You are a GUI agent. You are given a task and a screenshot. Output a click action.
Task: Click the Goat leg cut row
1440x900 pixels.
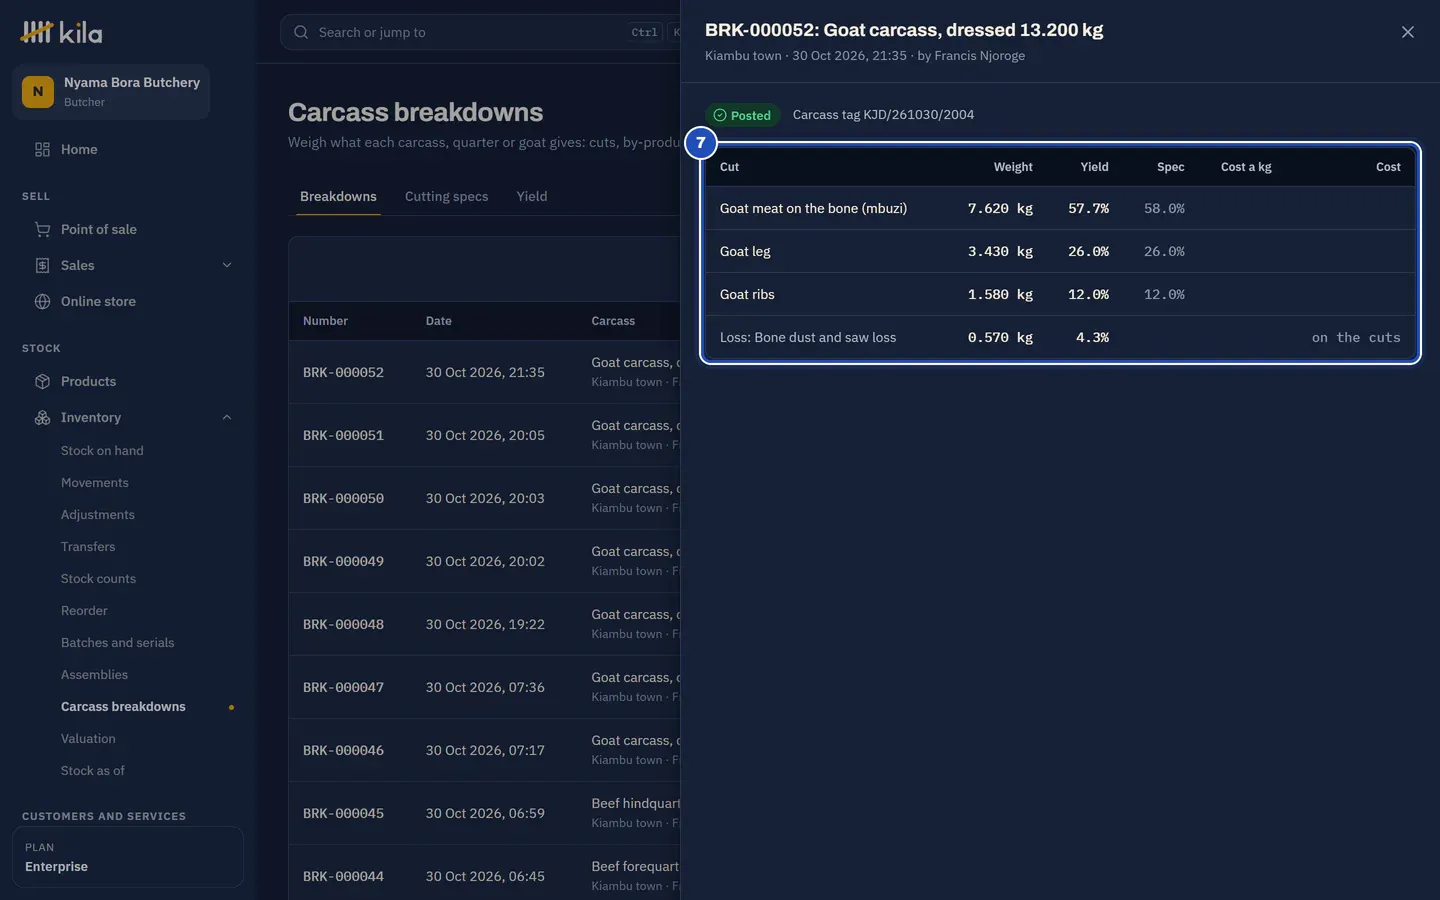tap(1060, 251)
